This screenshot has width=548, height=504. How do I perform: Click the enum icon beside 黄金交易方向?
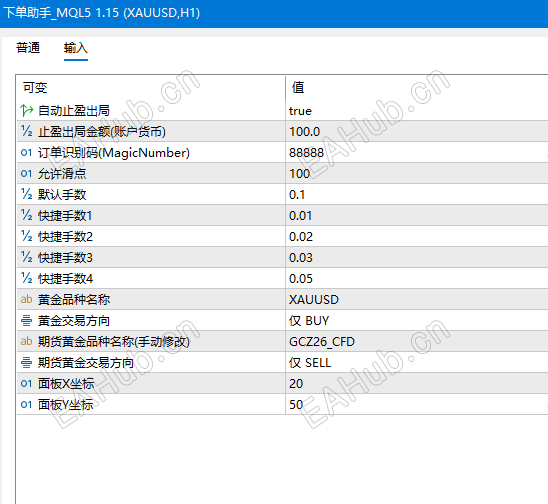[x=27, y=321]
